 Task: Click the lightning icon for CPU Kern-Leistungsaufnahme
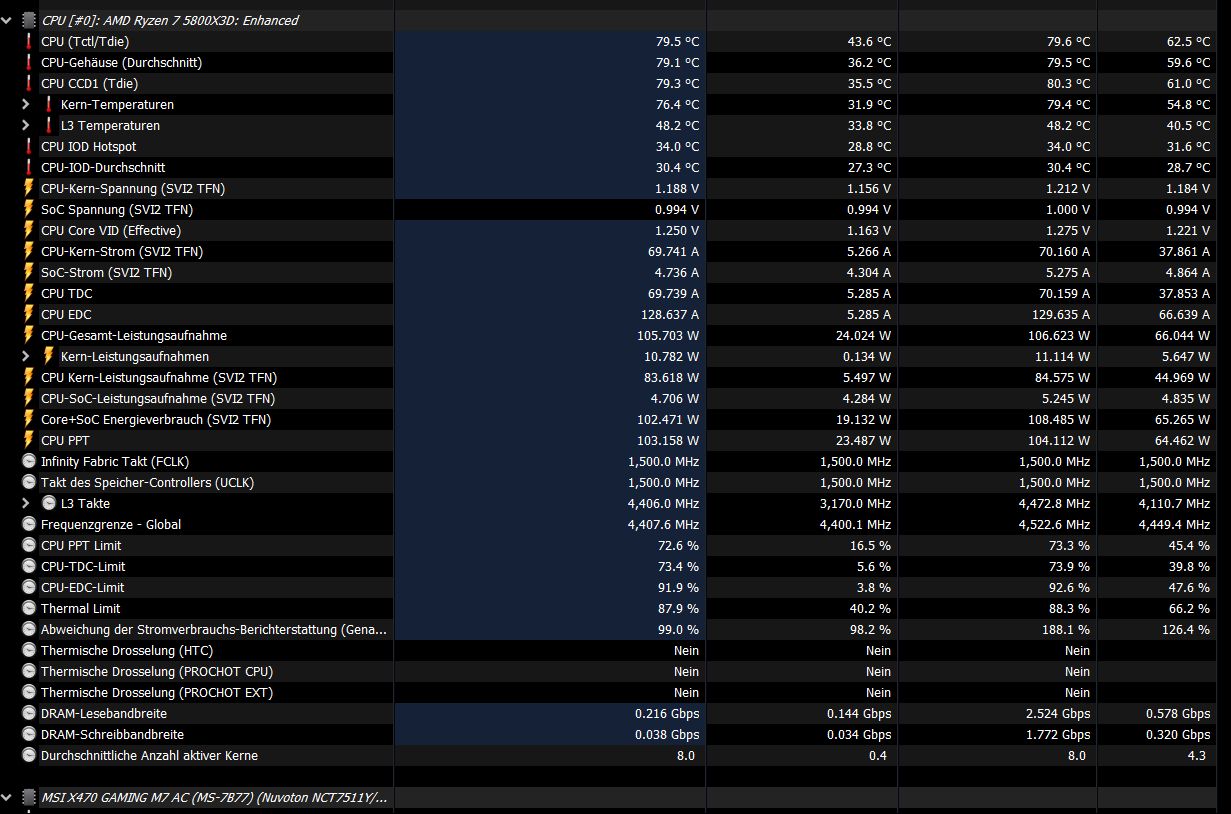28,377
